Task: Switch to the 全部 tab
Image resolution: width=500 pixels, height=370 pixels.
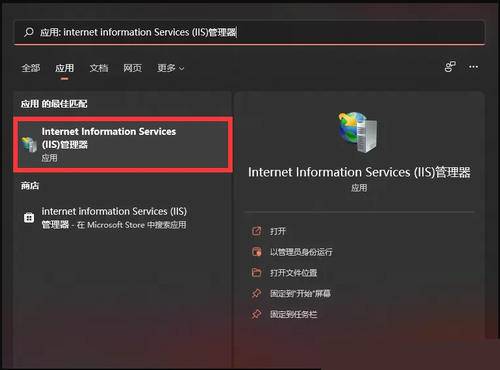Action: [31, 68]
